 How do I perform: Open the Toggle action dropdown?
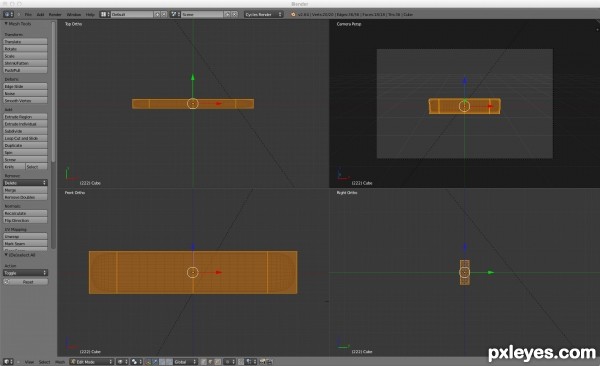coord(25,273)
